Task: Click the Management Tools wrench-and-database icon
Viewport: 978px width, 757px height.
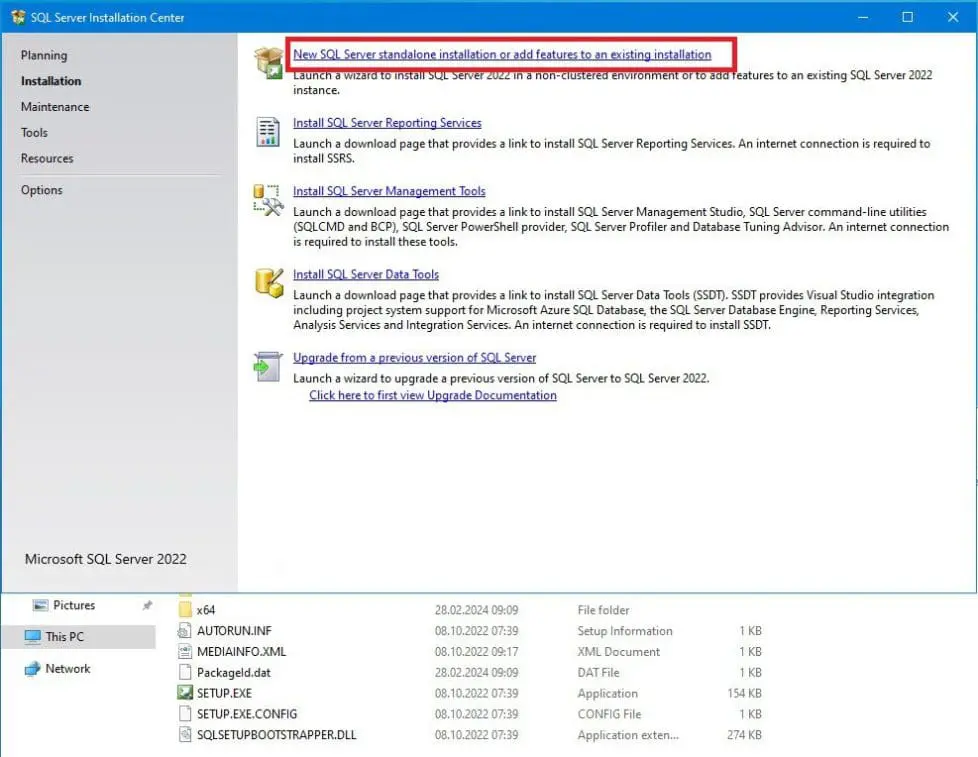Action: (268, 200)
